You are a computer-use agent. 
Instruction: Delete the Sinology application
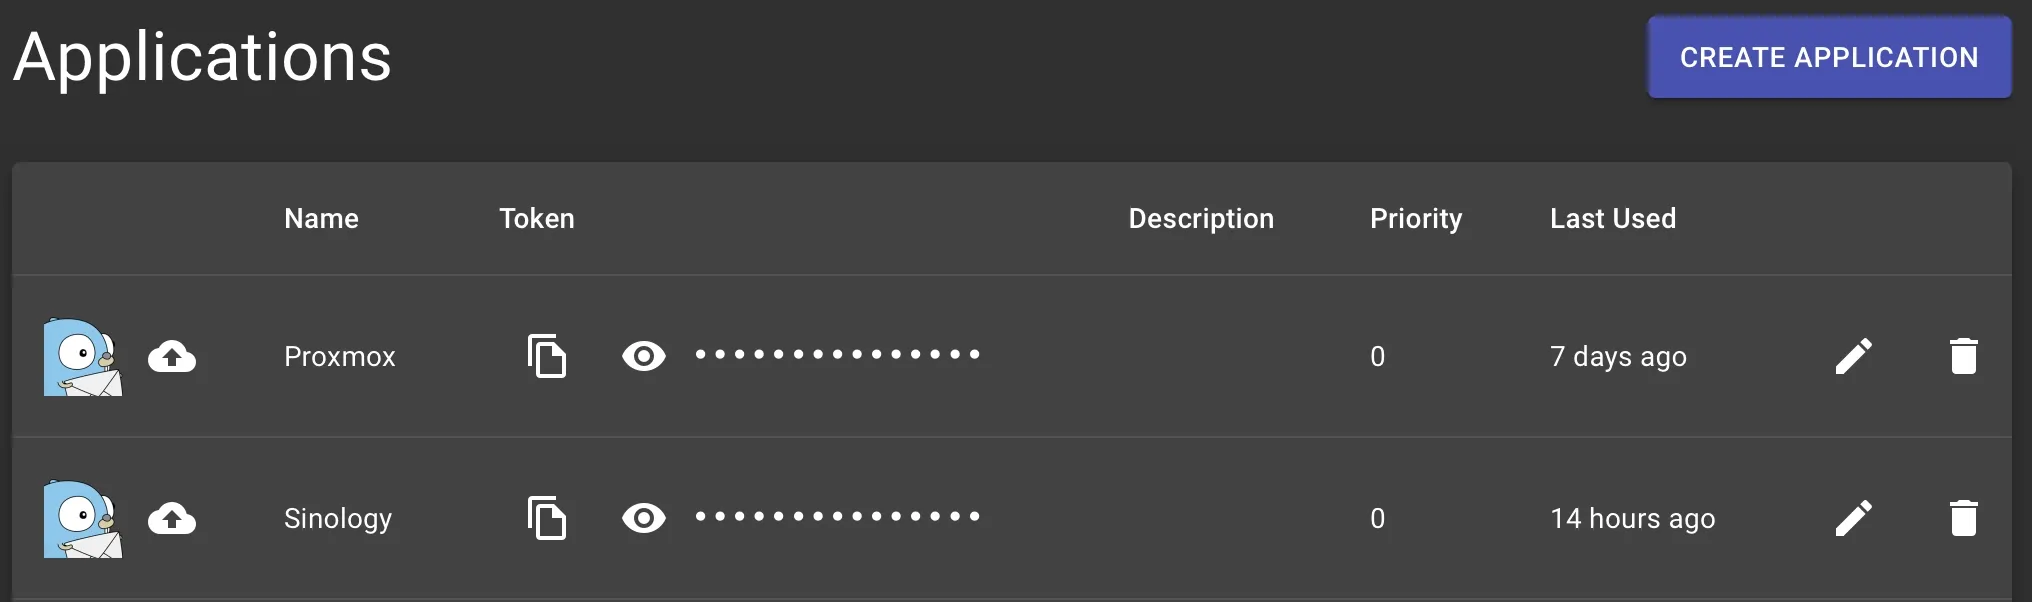pyautogui.click(x=1963, y=518)
